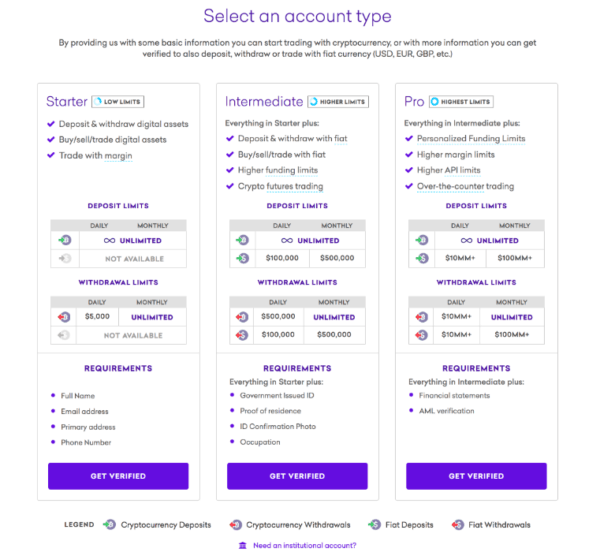Click Cryptocurrency Deposits icon in legend

[109, 525]
